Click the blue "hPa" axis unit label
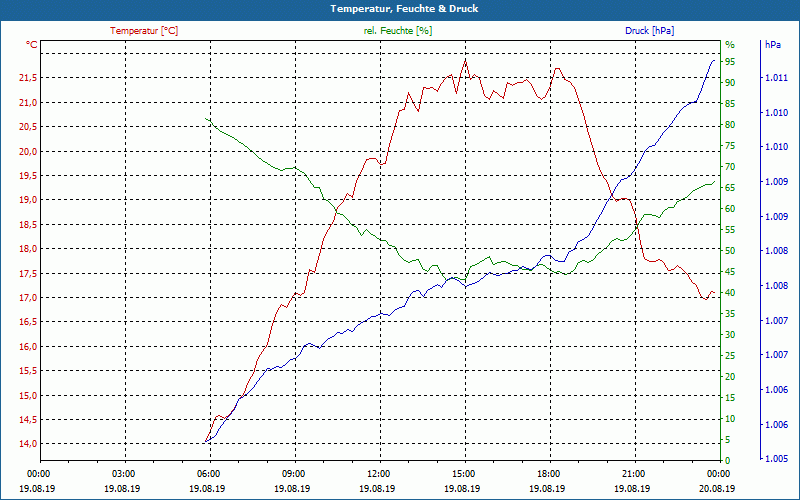 pos(772,45)
